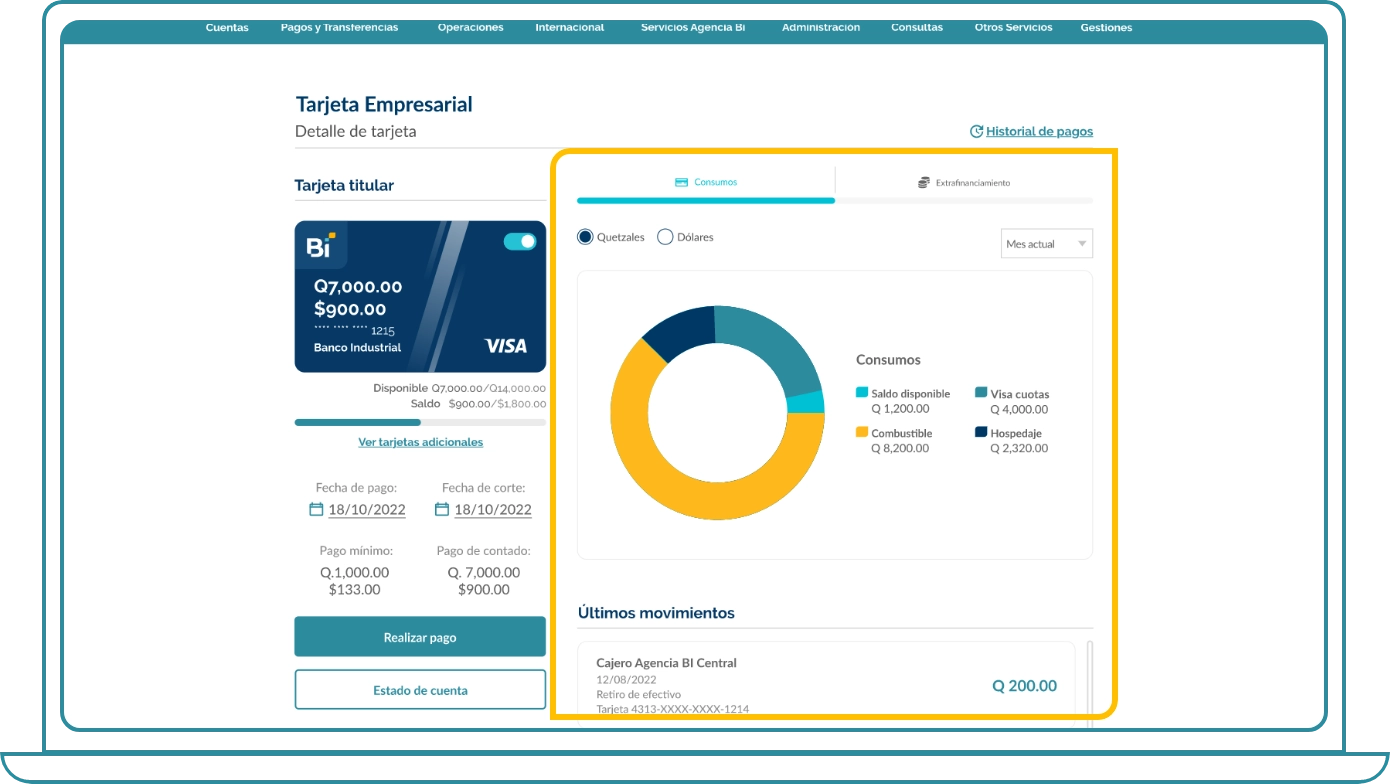The image size is (1390, 784).
Task: Click the Extrafinanciamiento coins icon
Action: pos(924,183)
